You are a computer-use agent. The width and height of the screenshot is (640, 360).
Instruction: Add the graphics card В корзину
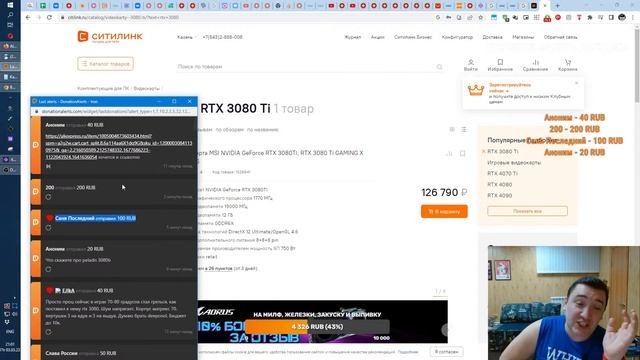(x=444, y=211)
